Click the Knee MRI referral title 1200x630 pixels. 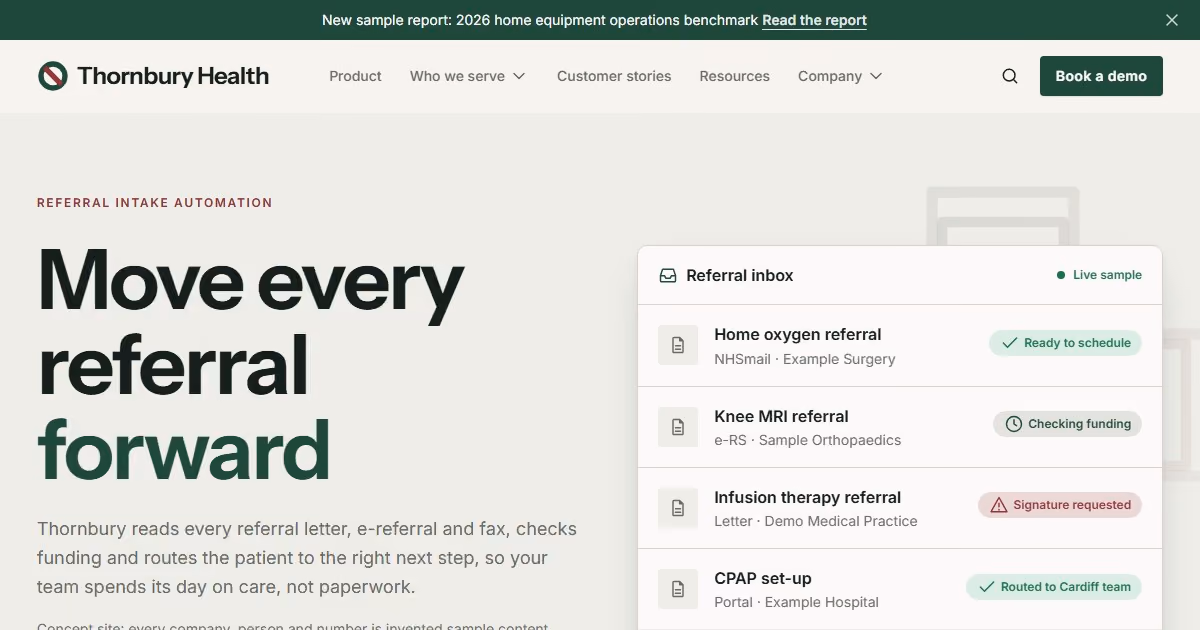point(781,417)
